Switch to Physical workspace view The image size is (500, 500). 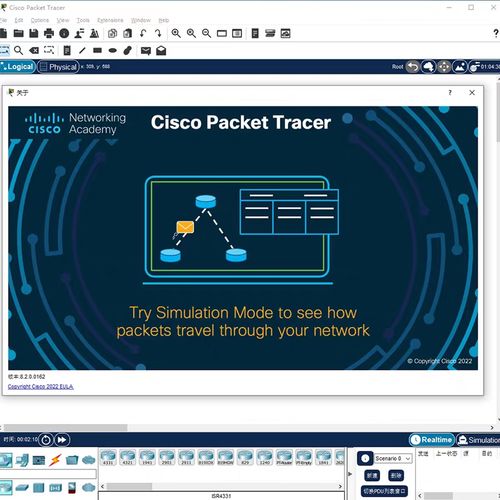pyautogui.click(x=58, y=67)
